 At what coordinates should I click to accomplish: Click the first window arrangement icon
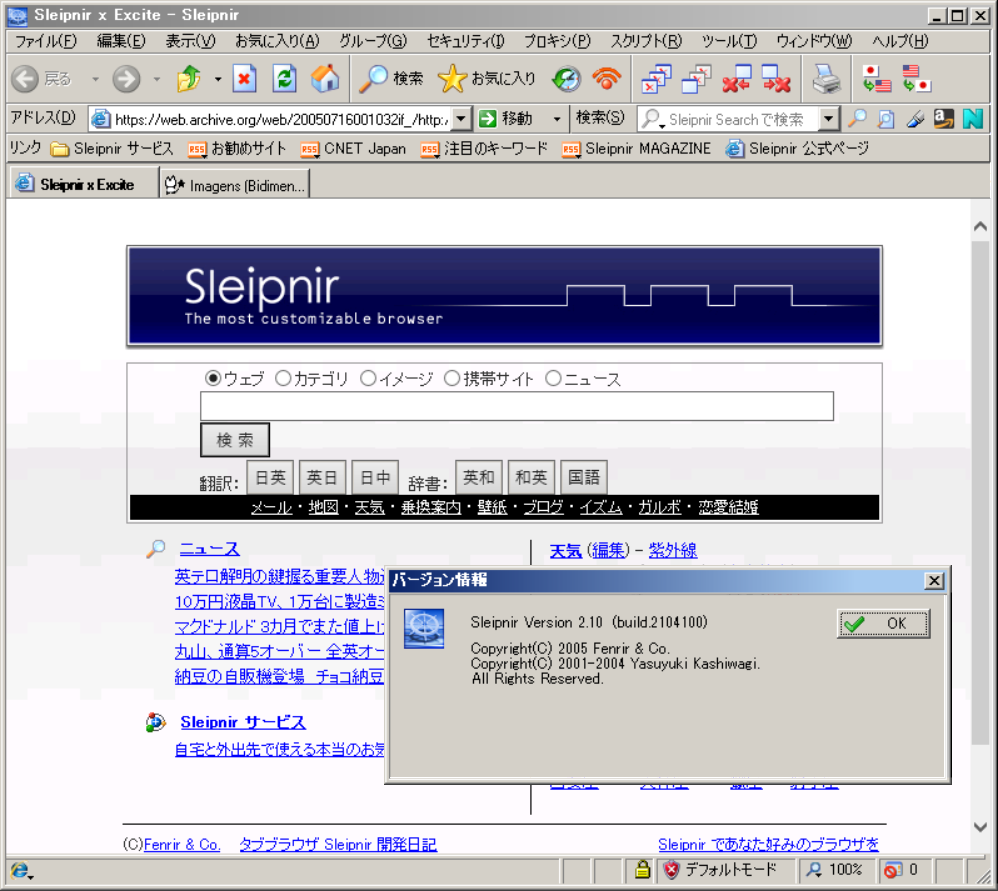coord(656,79)
